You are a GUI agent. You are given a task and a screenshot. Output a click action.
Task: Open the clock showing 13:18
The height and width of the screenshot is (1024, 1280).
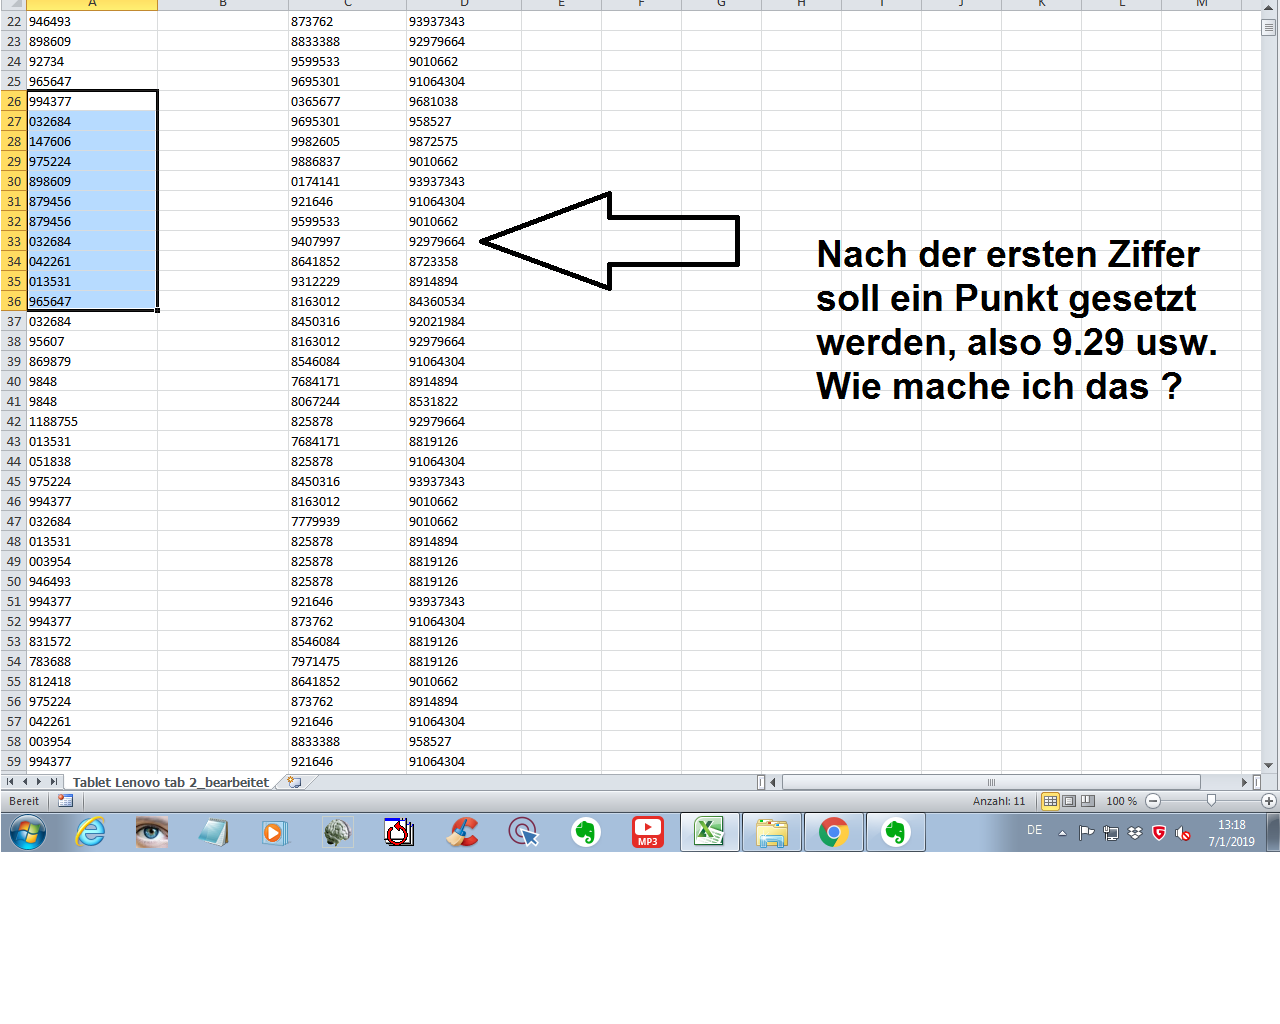(1231, 833)
